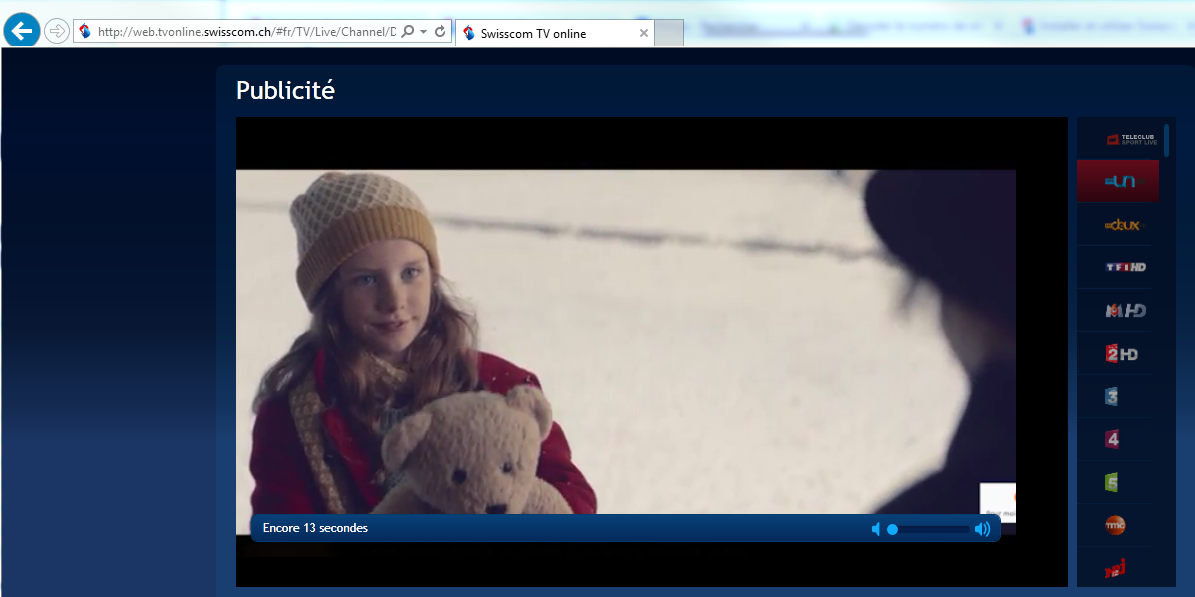Refresh the Swisscom TV page
Viewport: 1195px width, 597px height.
click(x=440, y=32)
